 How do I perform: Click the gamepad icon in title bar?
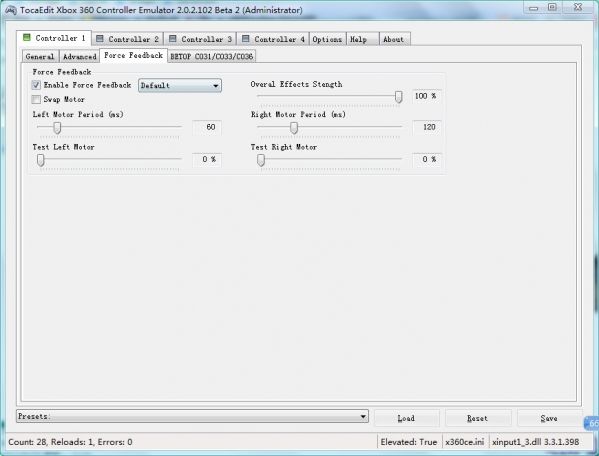11,10
